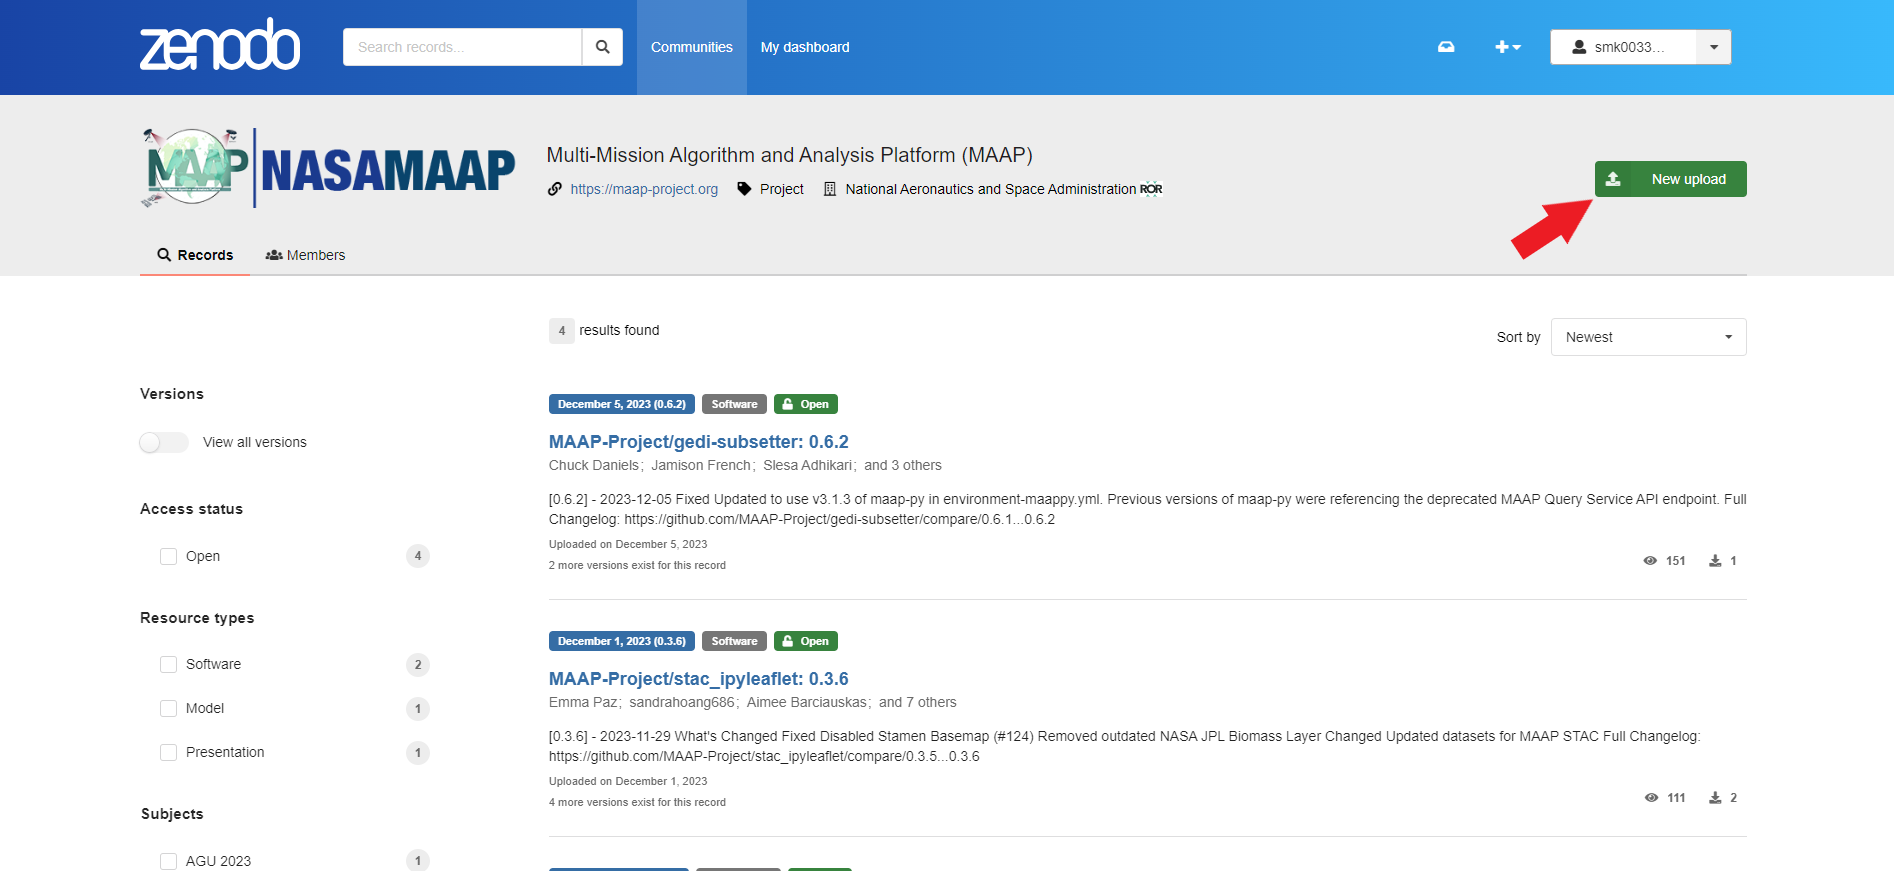Click the Project community type text
This screenshot has height=871, width=1894.
pos(782,189)
